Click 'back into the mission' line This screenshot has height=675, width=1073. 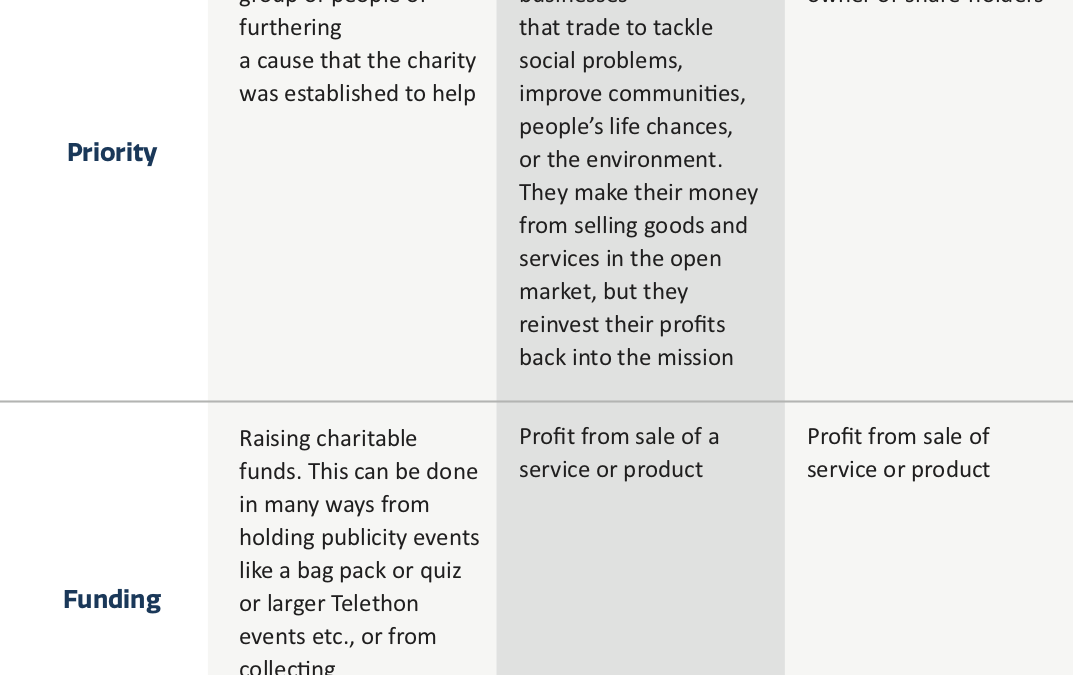click(x=626, y=357)
